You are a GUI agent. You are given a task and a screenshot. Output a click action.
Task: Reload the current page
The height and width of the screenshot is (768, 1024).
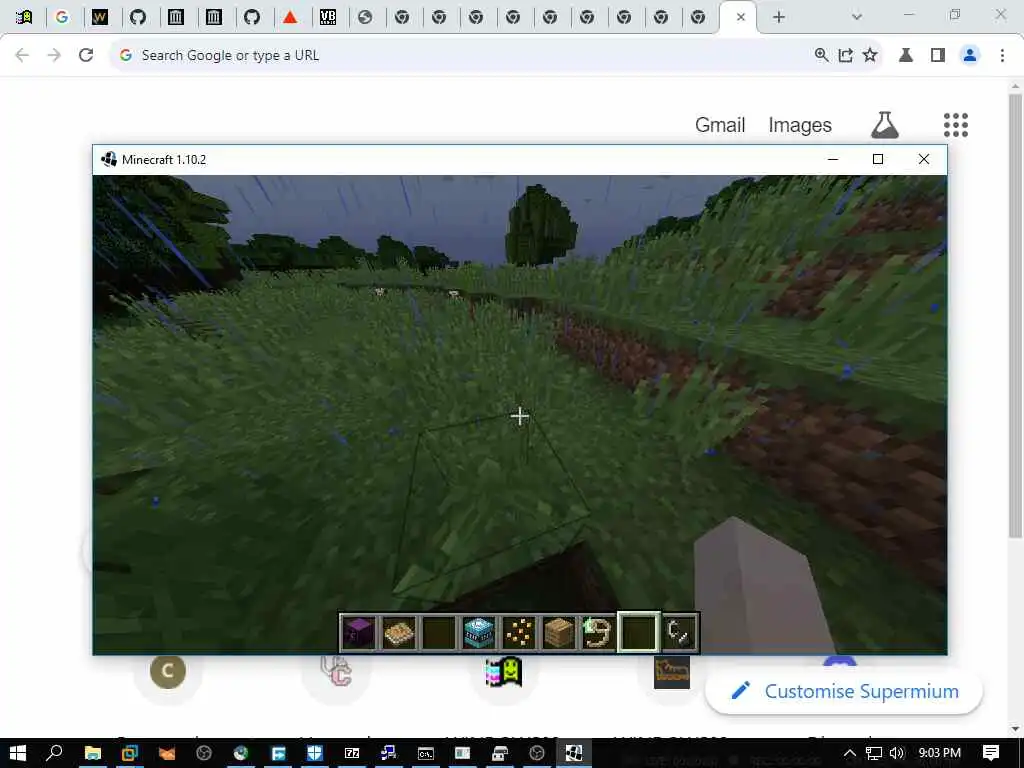point(86,56)
